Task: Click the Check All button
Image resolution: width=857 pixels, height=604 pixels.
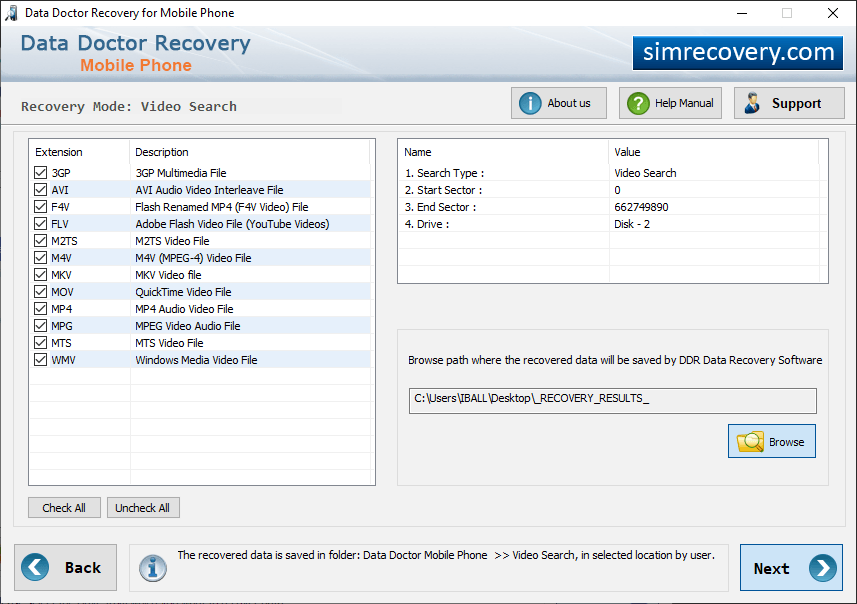Action: click(x=64, y=508)
